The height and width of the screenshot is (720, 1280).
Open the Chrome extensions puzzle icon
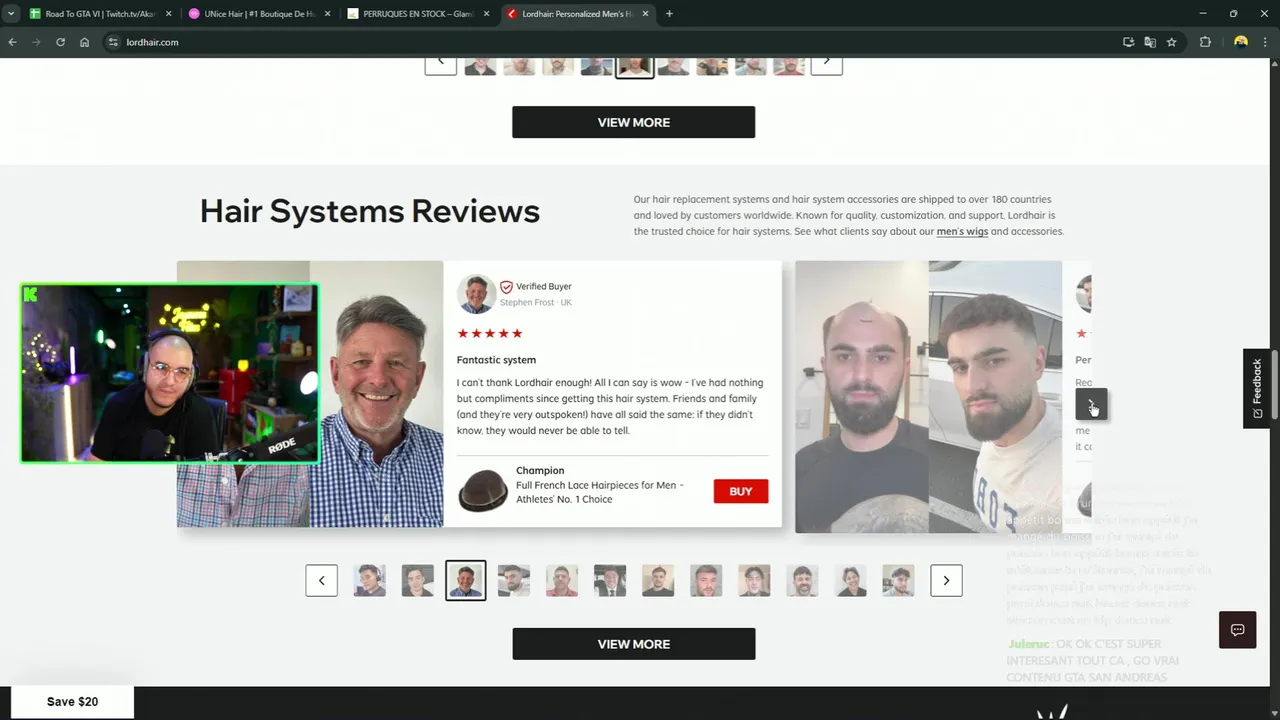pyautogui.click(x=1205, y=42)
